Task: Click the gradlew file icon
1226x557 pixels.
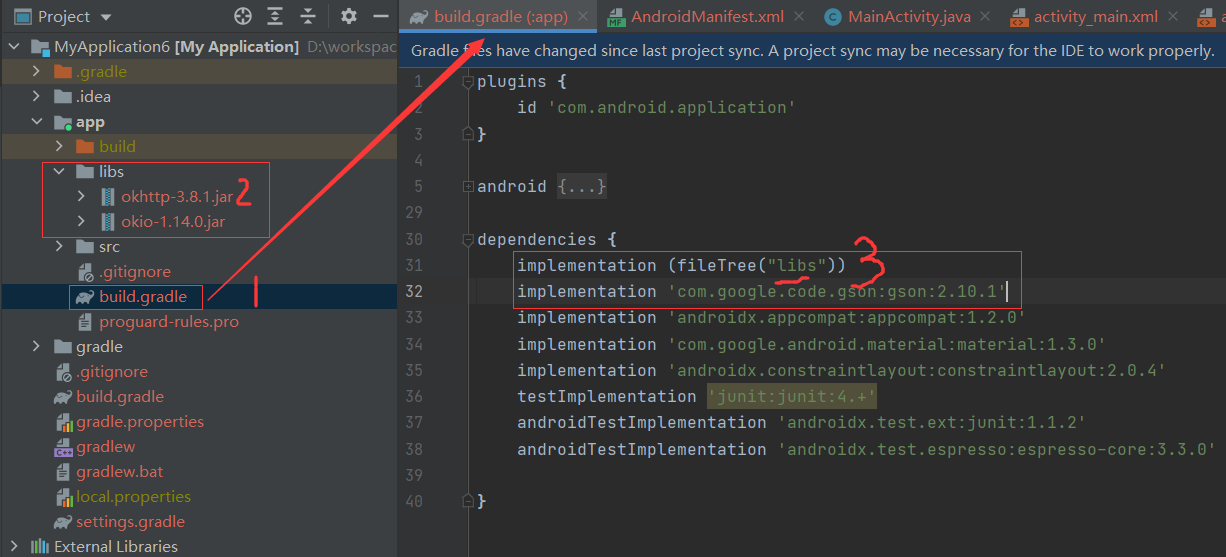Action: (x=63, y=447)
